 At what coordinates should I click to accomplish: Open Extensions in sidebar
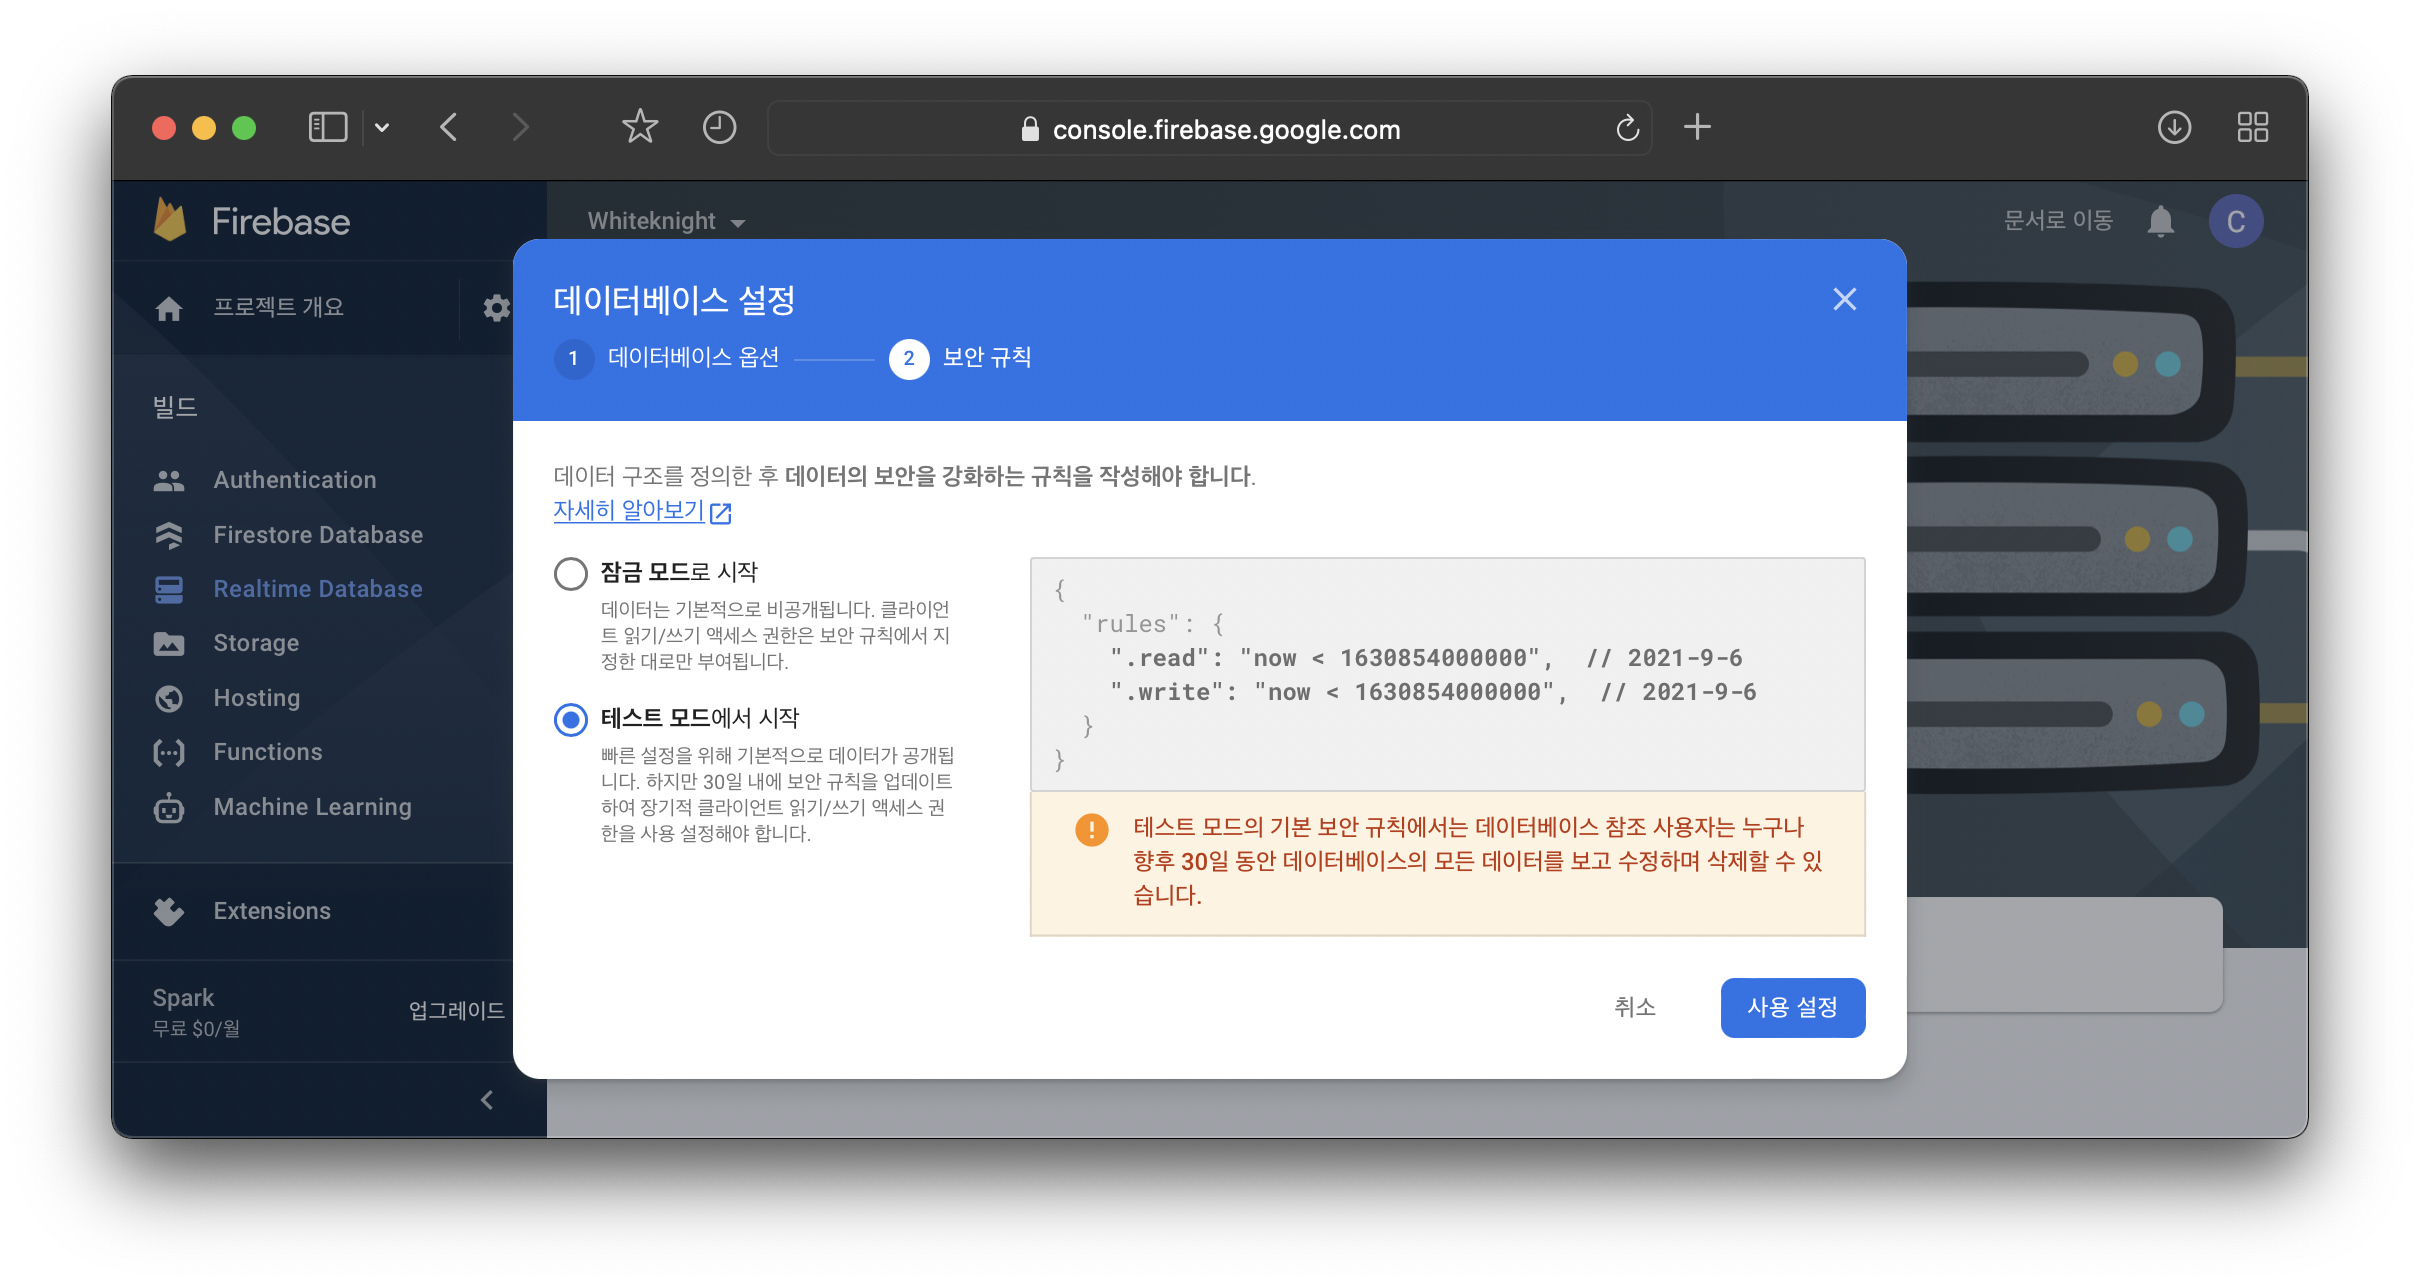[x=272, y=911]
